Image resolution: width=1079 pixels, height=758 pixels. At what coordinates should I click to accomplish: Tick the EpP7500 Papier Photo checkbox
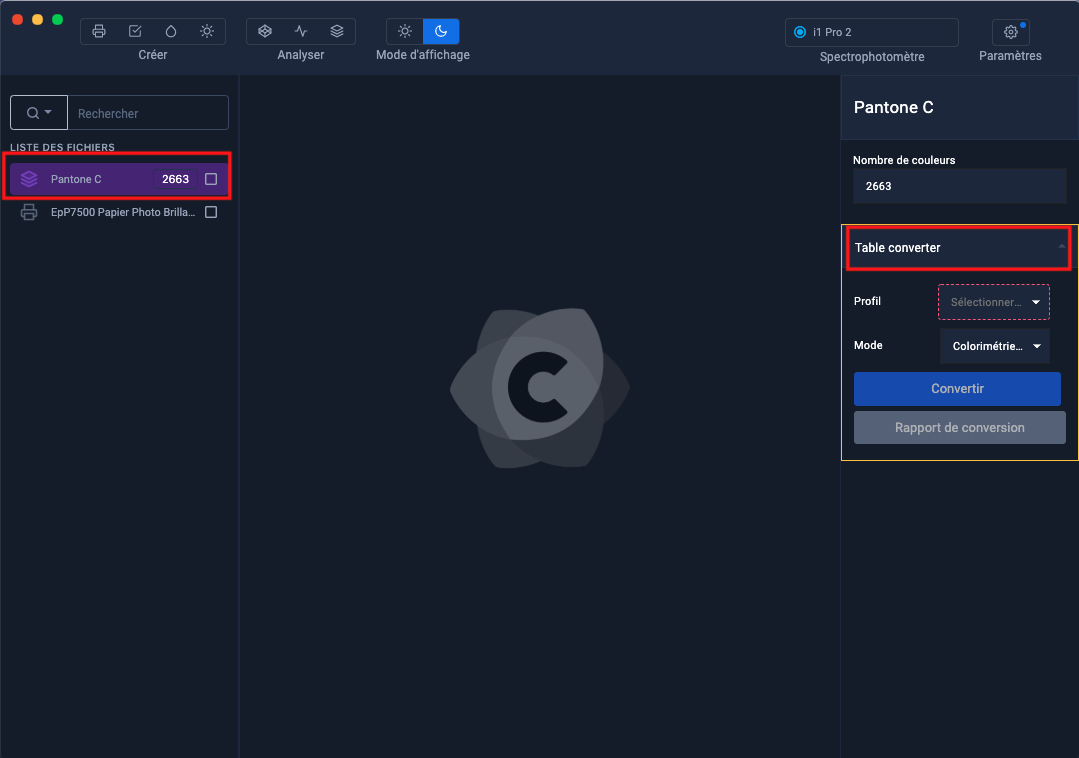[211, 212]
